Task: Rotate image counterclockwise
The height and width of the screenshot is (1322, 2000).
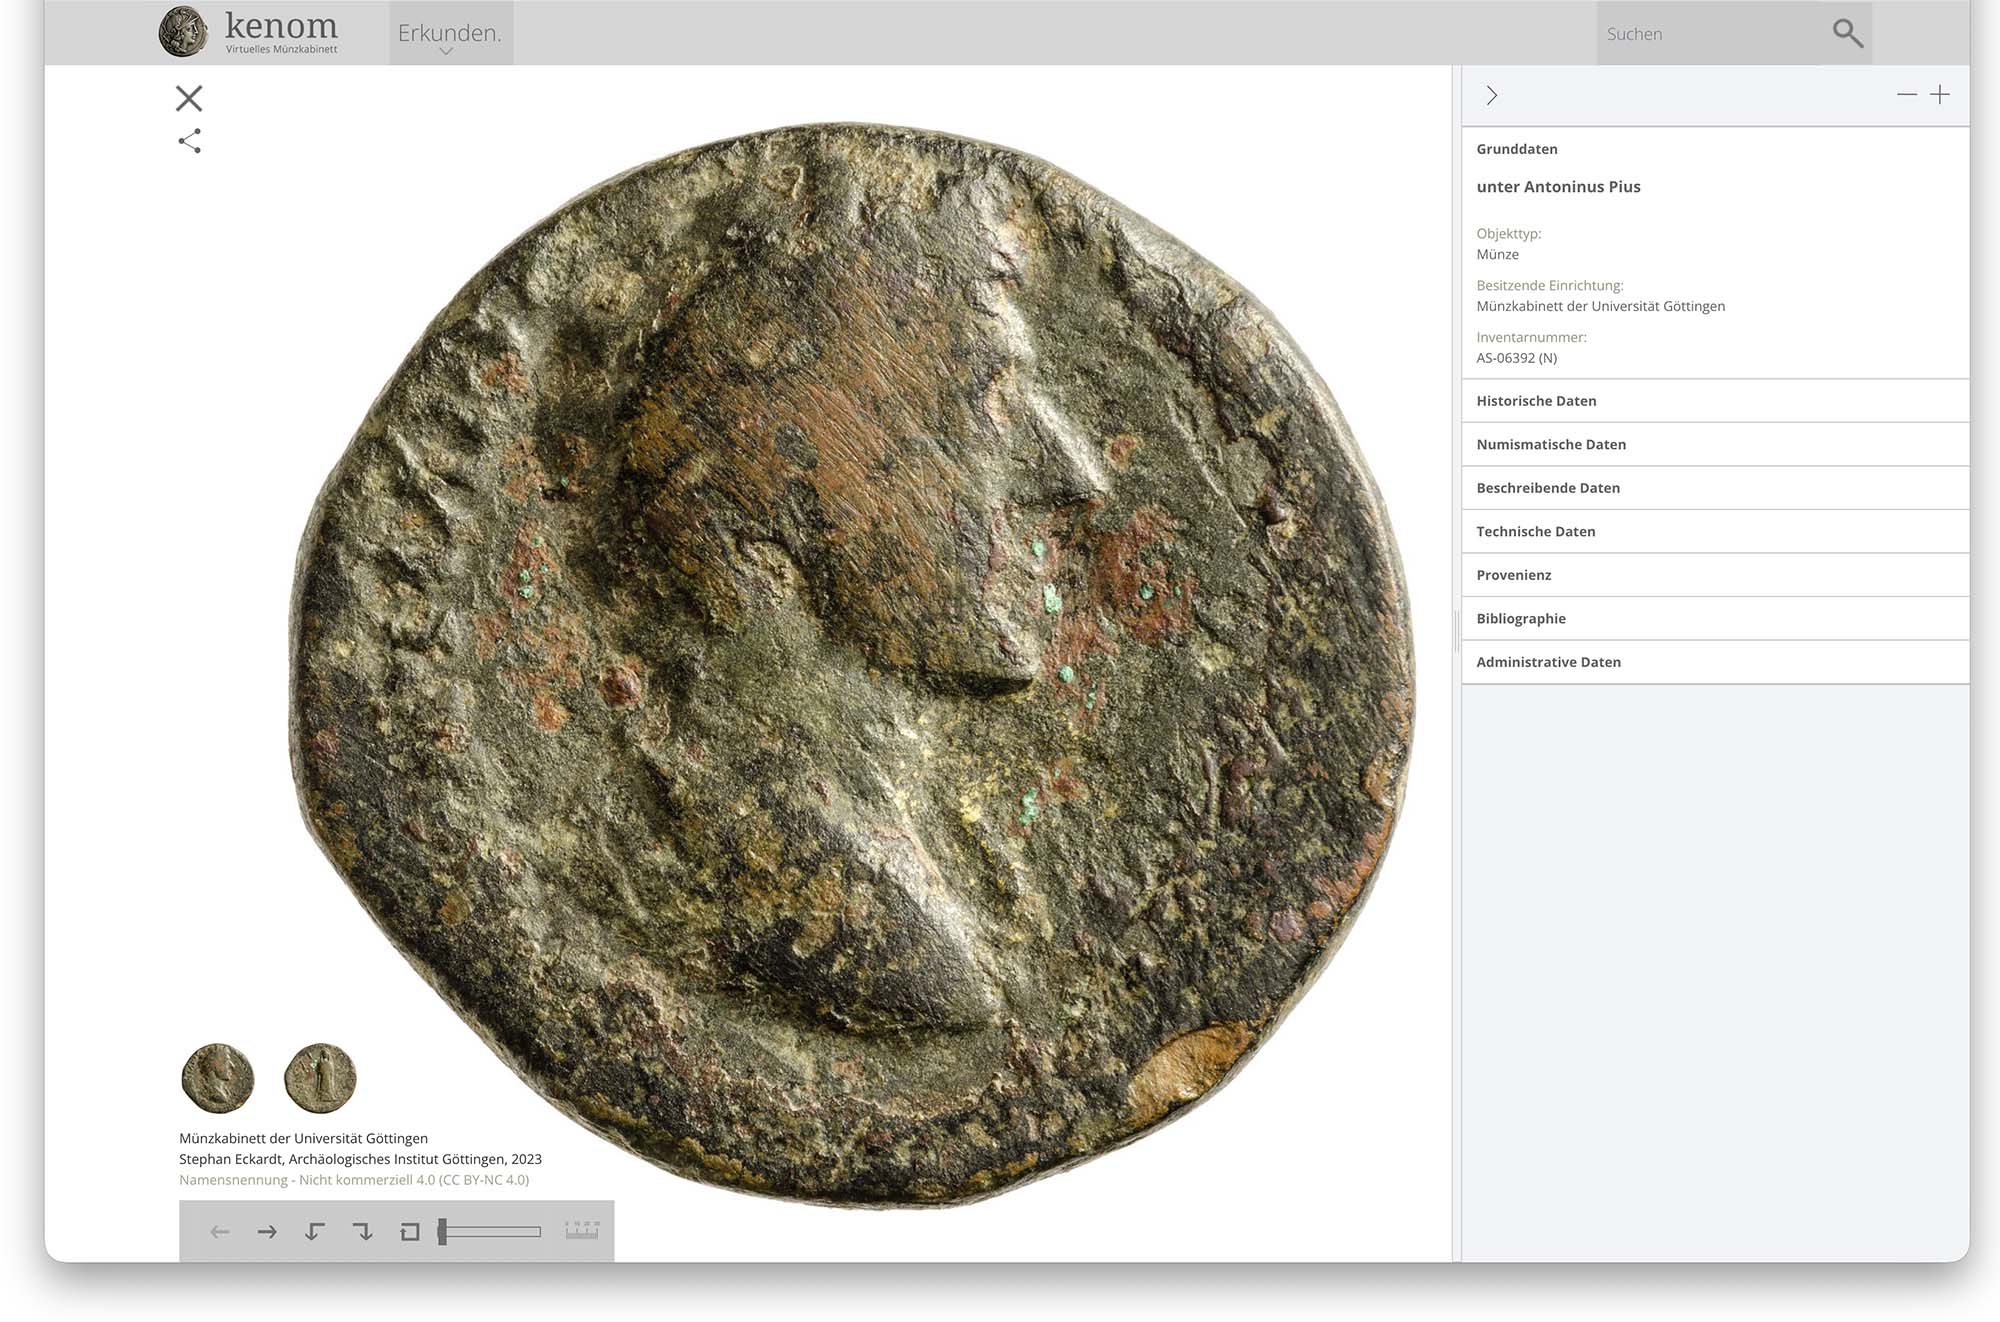Action: [314, 1232]
